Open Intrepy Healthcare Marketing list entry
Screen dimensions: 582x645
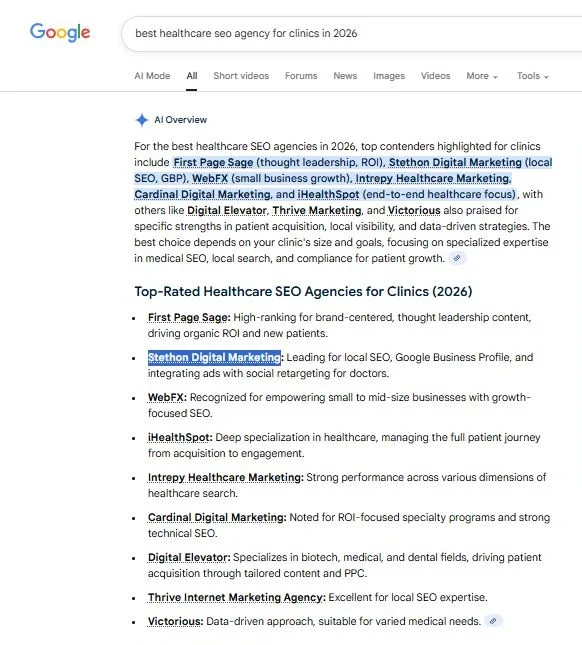click(226, 477)
